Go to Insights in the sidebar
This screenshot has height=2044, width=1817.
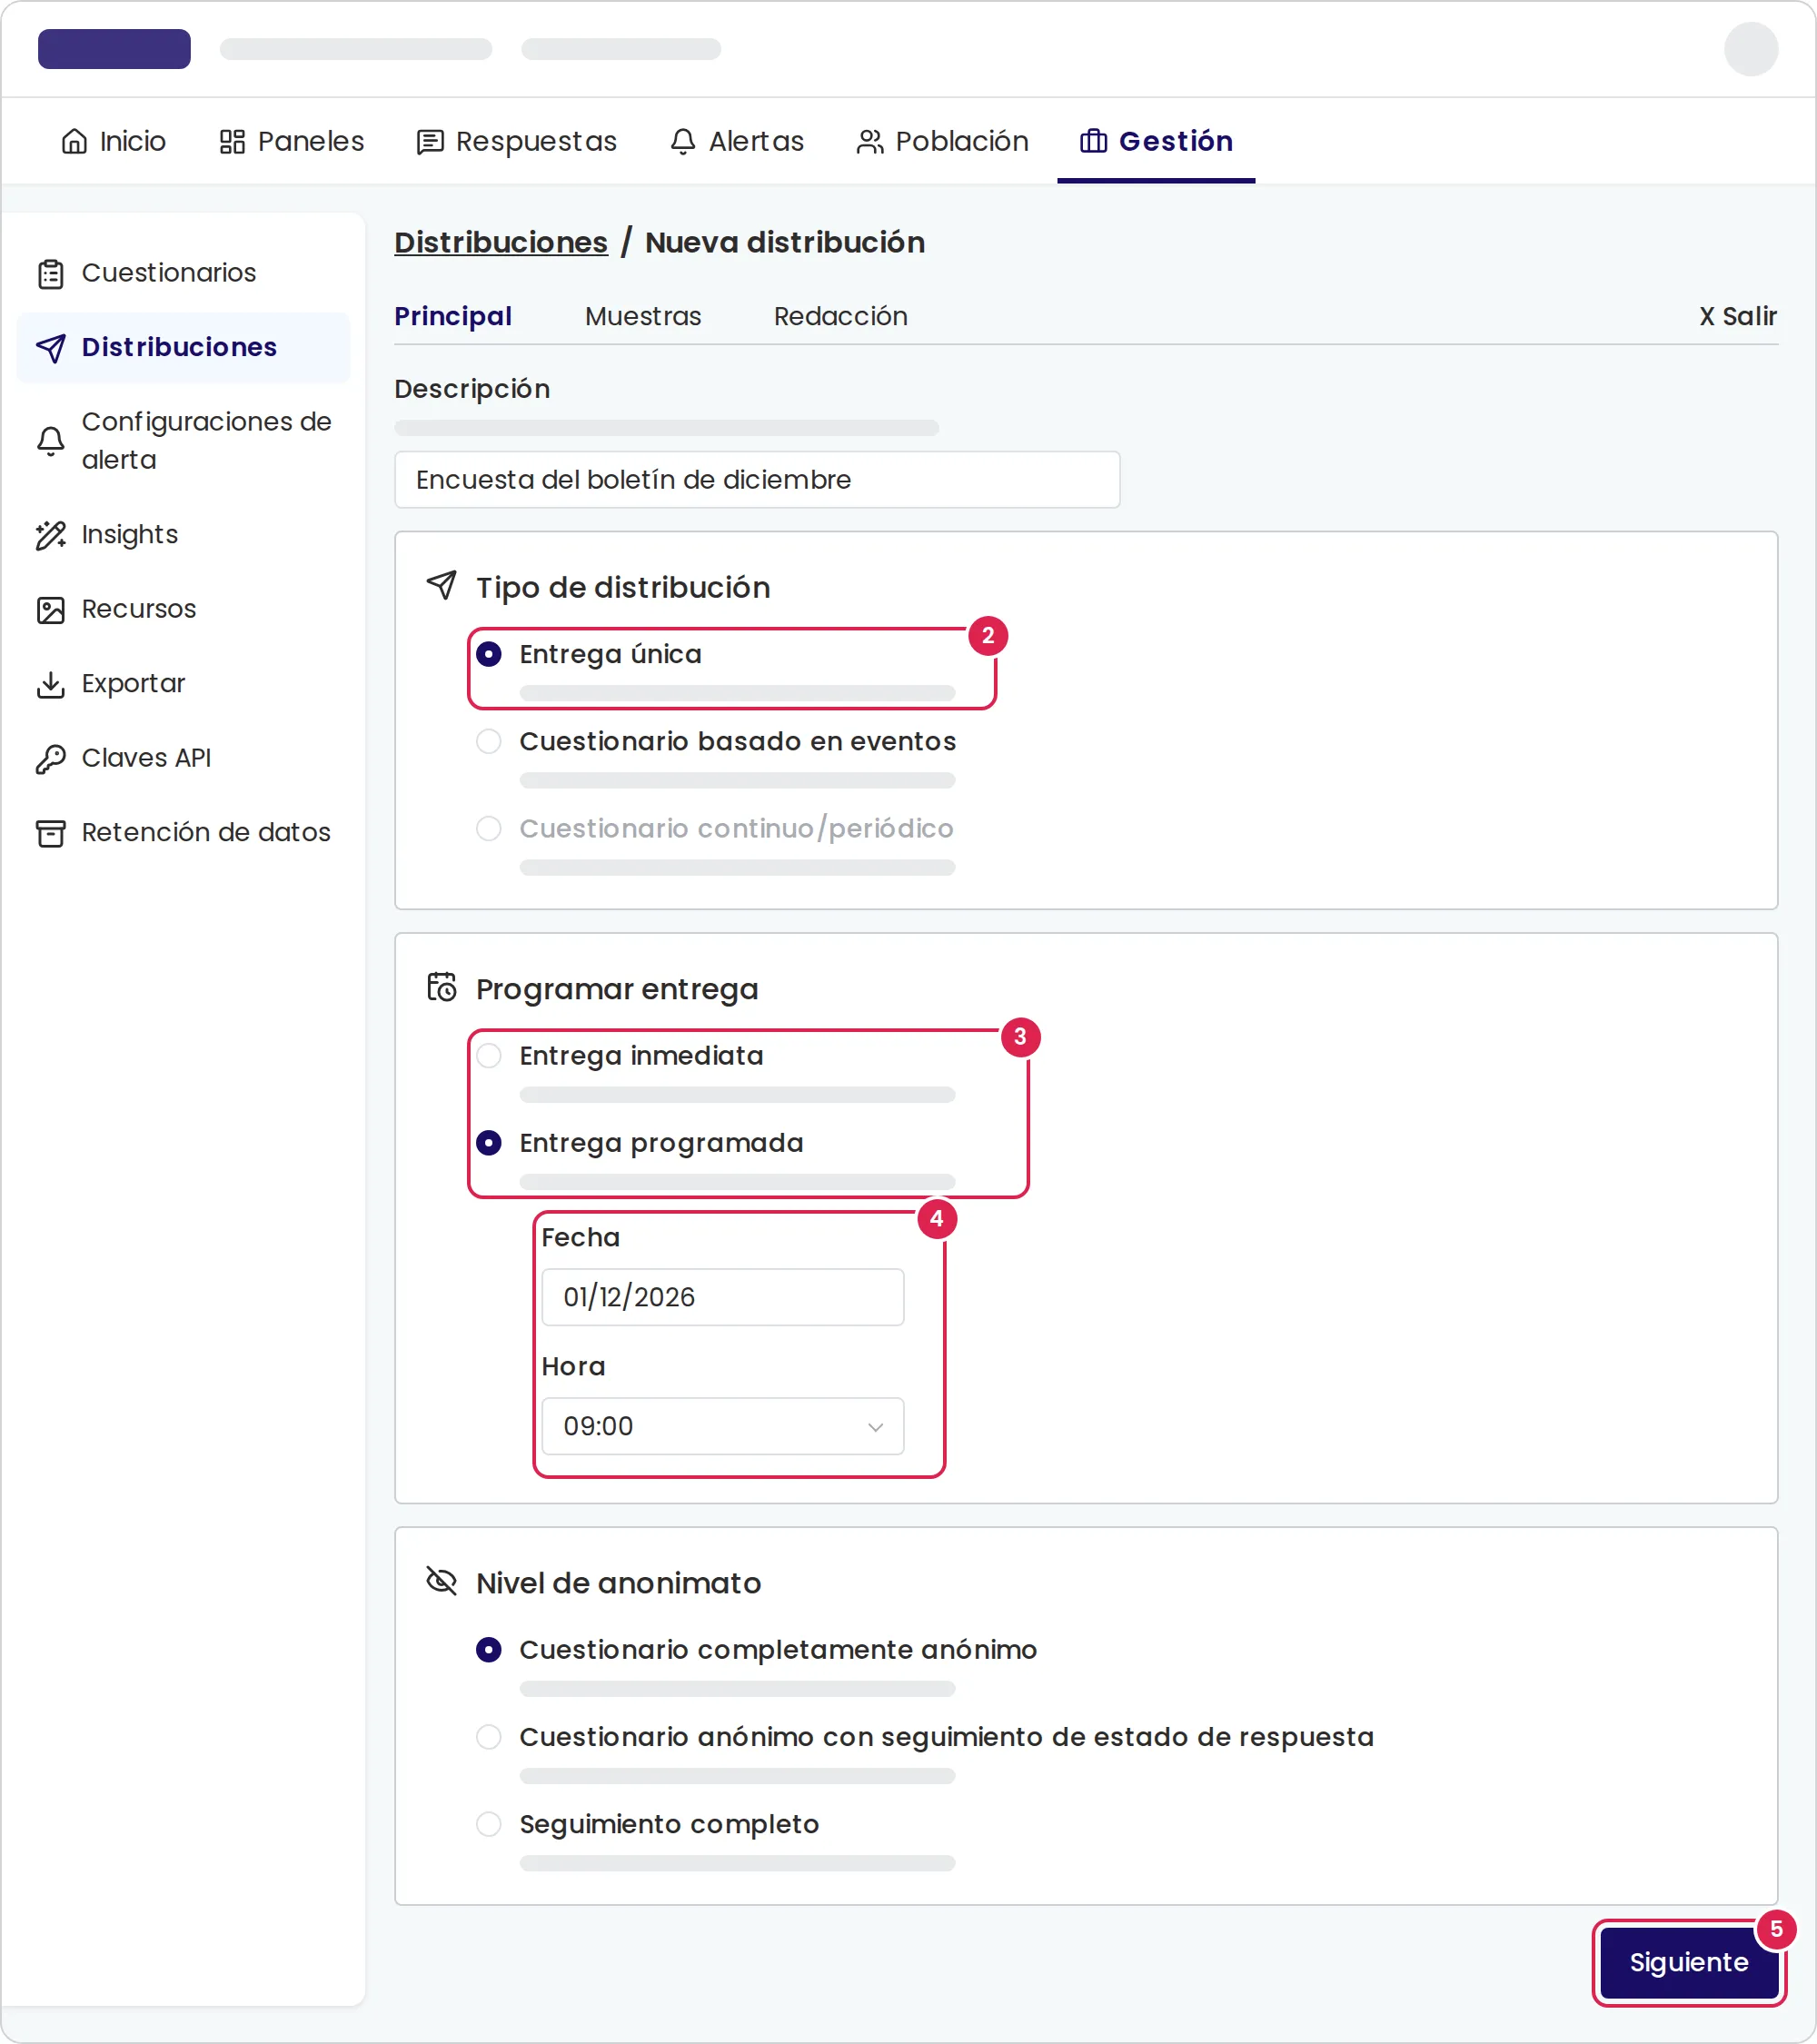[x=184, y=535]
